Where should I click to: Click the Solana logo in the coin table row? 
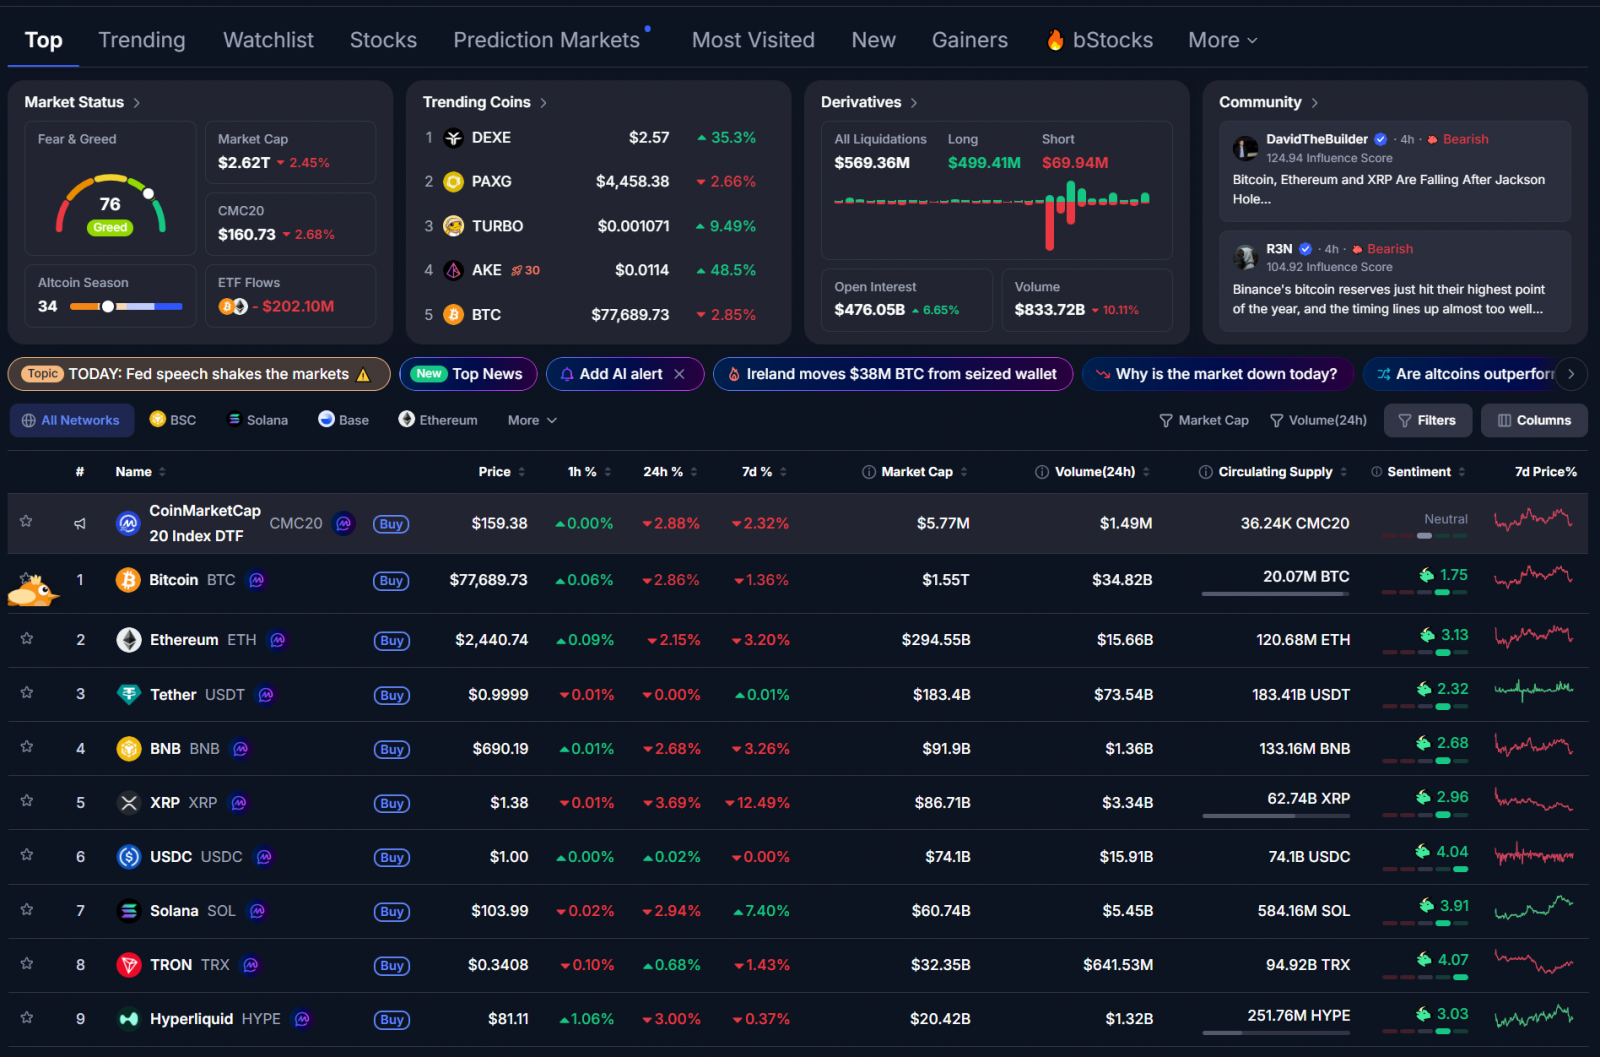tap(129, 911)
